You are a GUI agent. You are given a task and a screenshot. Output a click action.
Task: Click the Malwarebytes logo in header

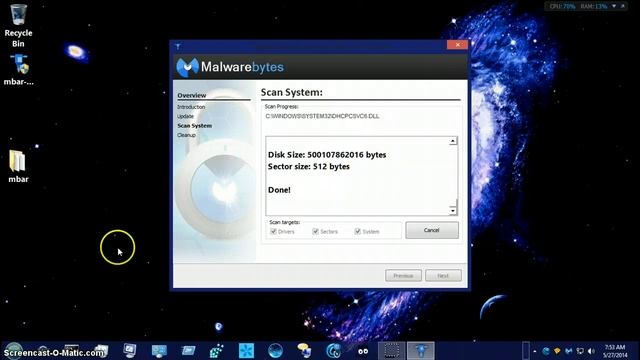pos(230,67)
